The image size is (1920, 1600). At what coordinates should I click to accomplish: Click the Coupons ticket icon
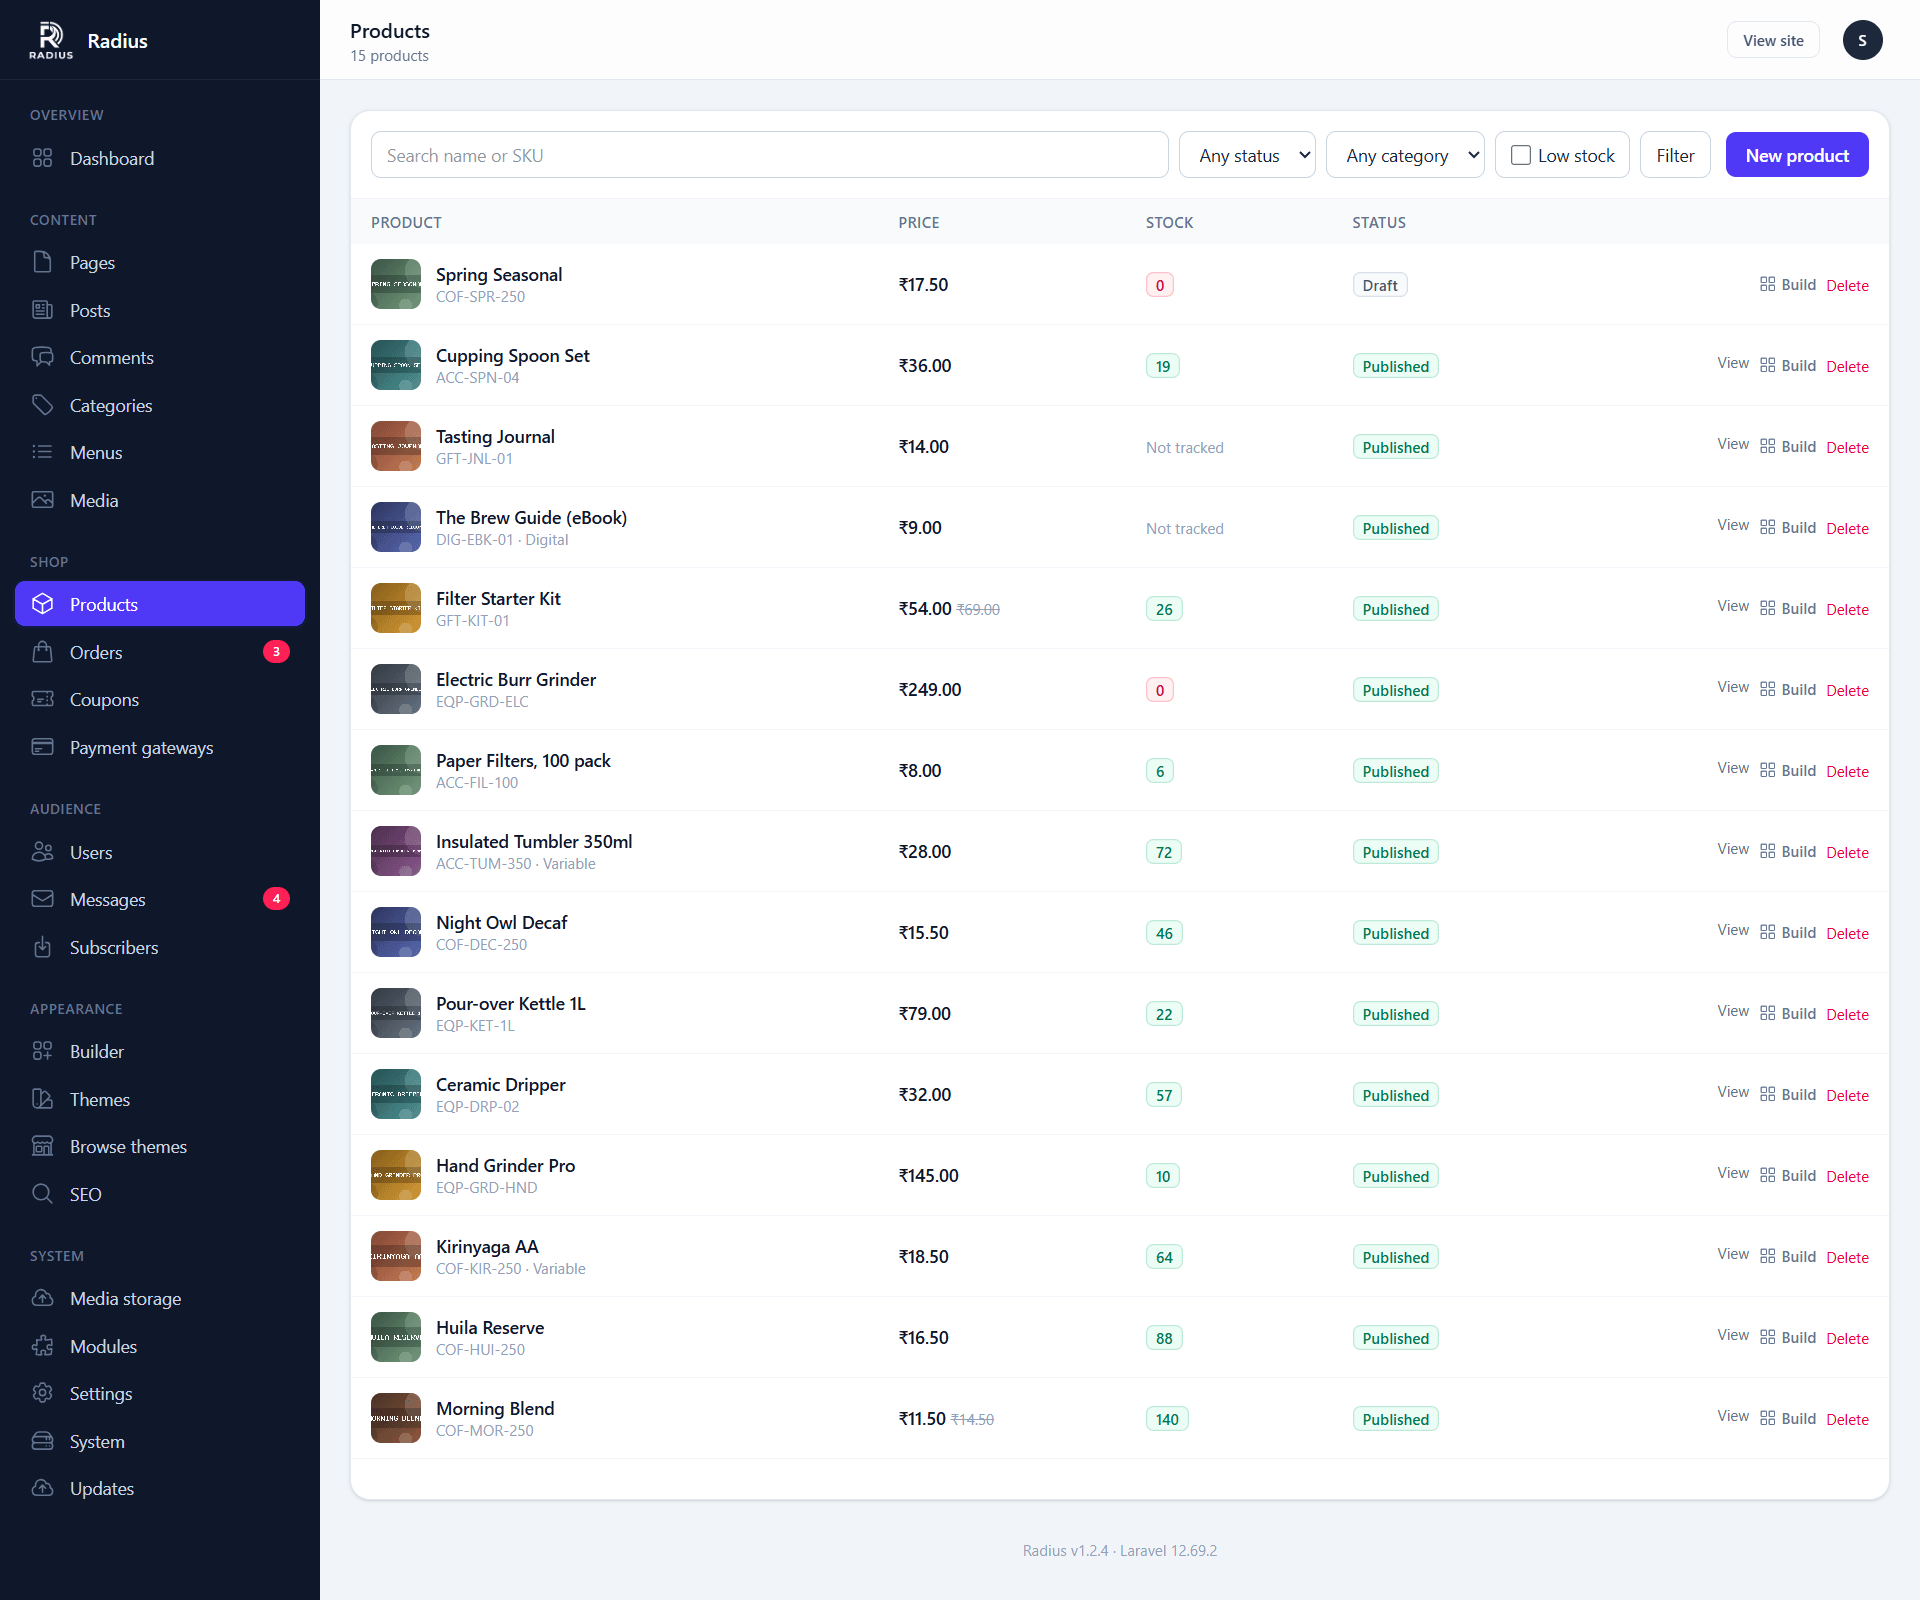pos(42,699)
